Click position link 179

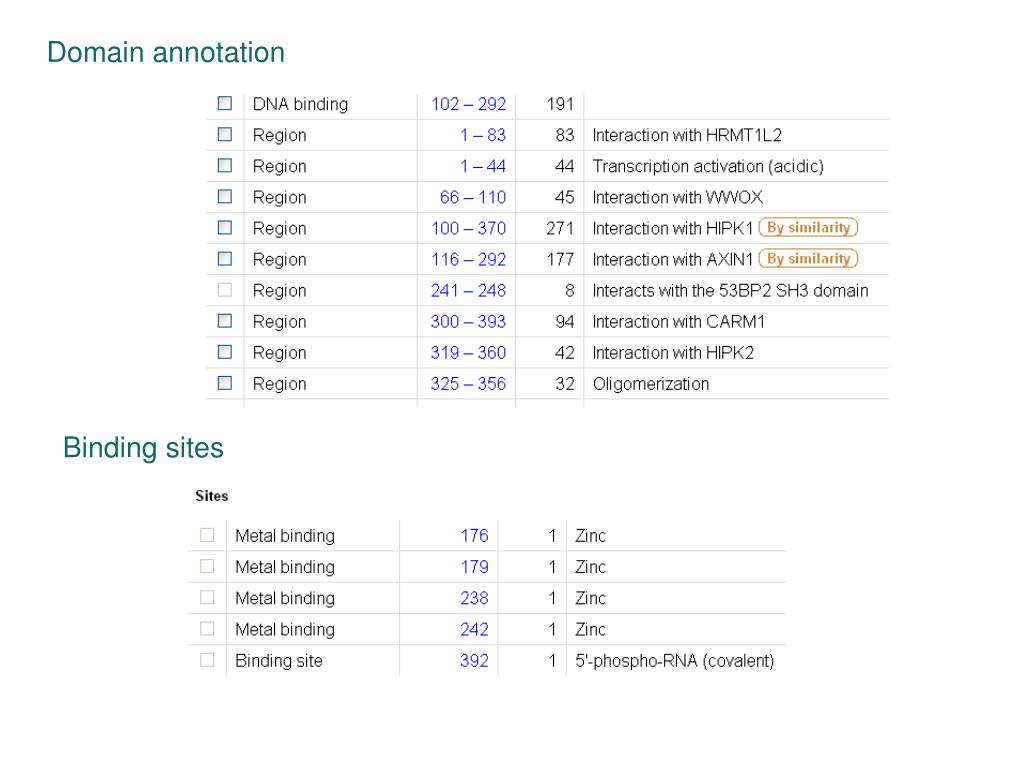click(x=474, y=567)
